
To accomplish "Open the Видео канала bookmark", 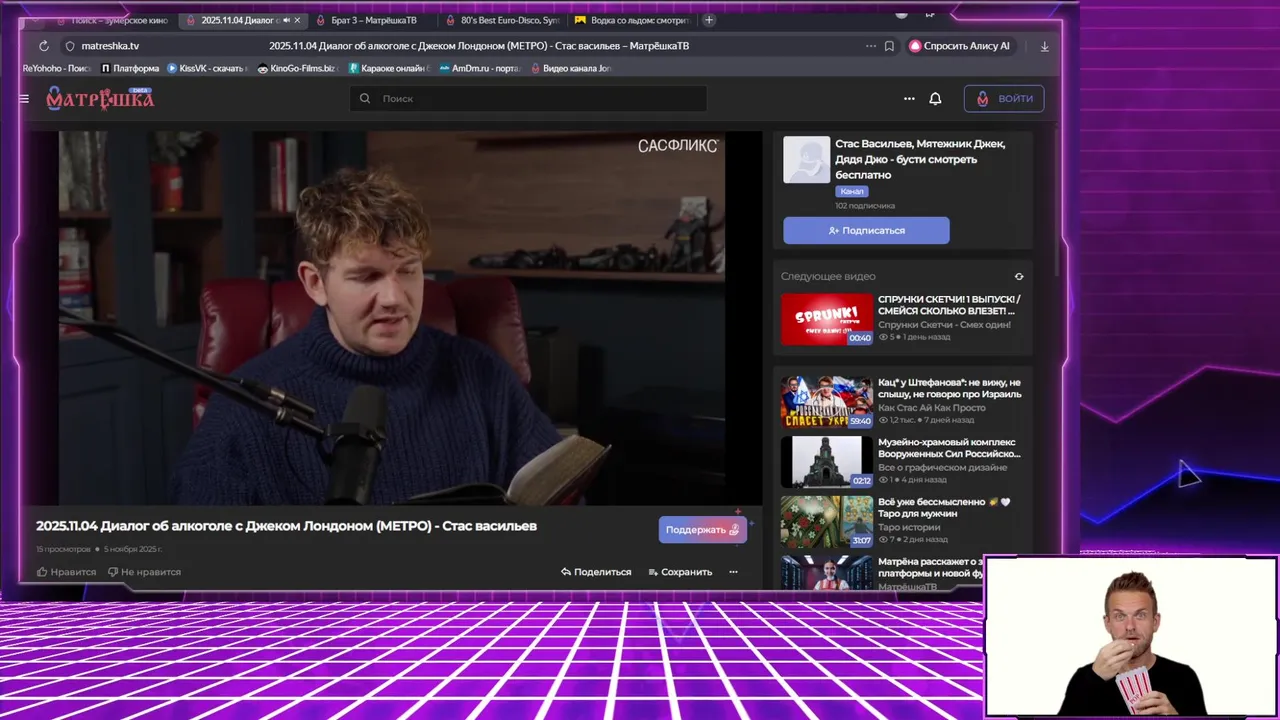I will pyautogui.click(x=570, y=68).
